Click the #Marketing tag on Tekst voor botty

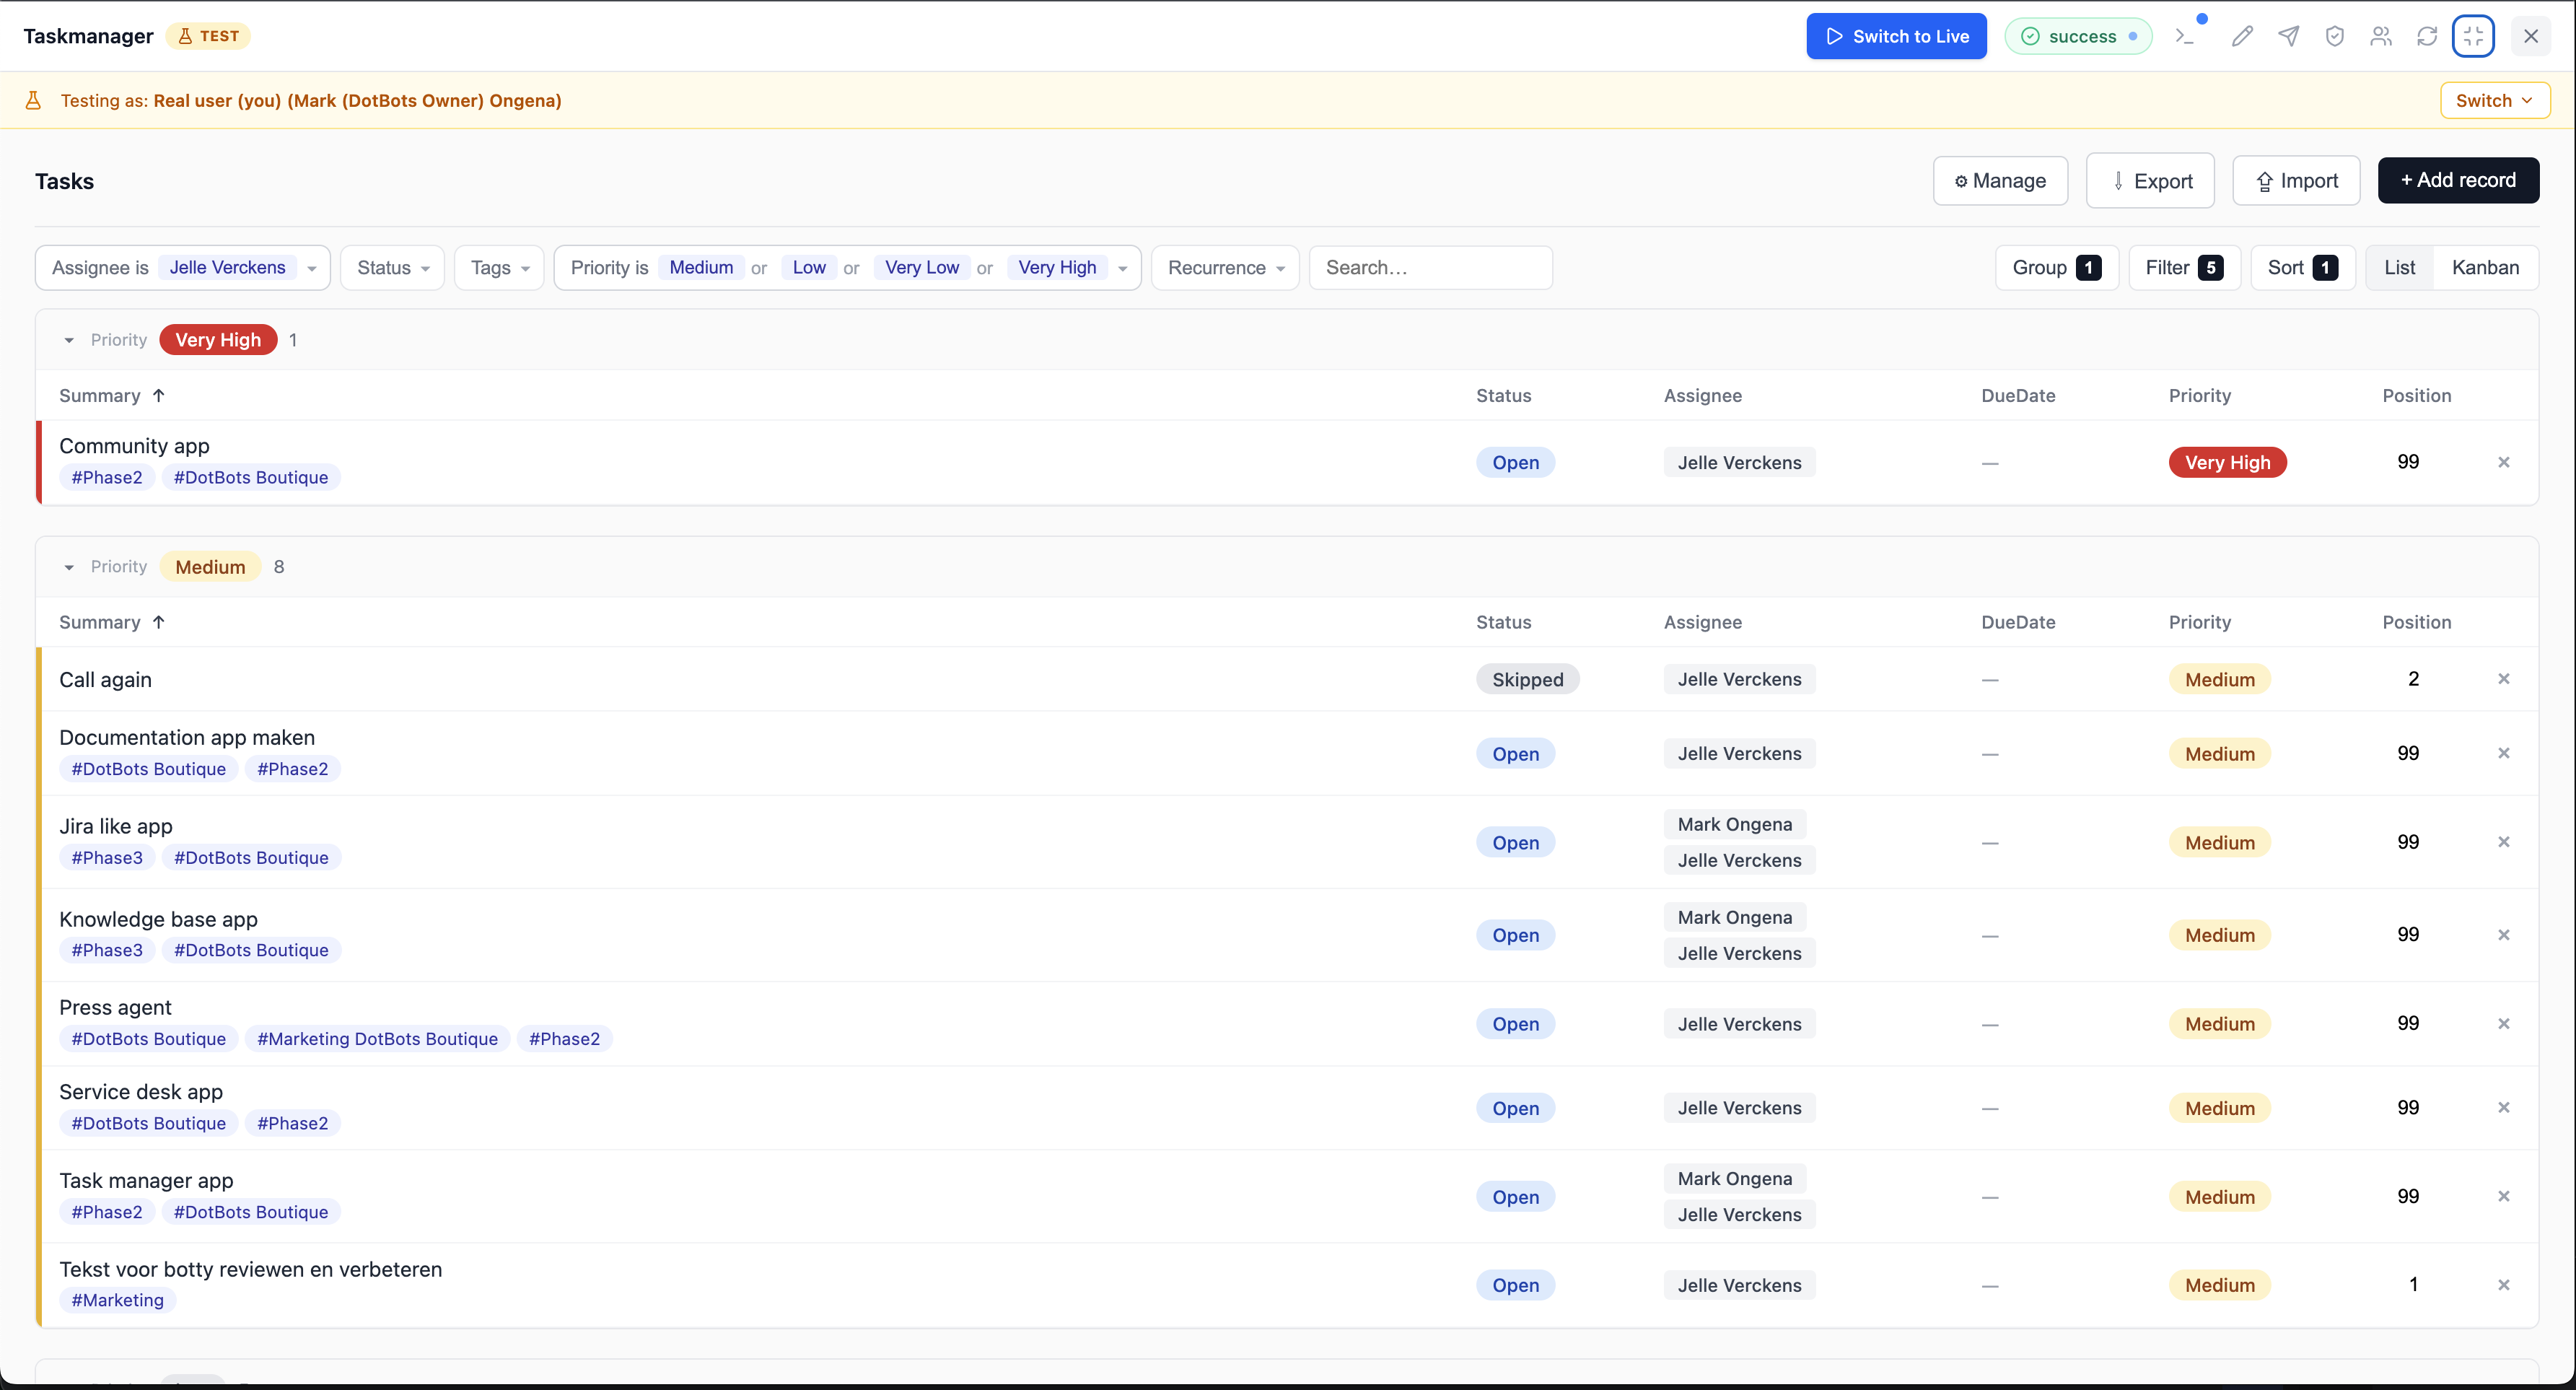point(117,1300)
